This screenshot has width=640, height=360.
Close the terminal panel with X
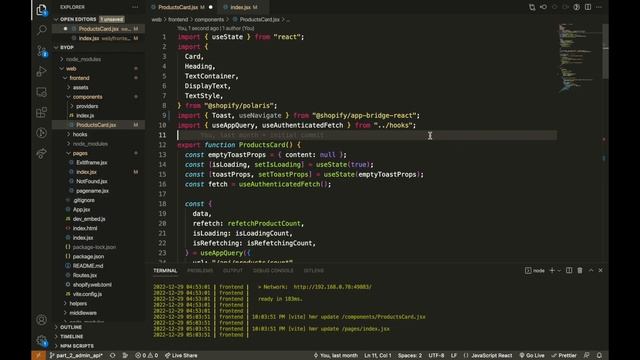click(600, 270)
